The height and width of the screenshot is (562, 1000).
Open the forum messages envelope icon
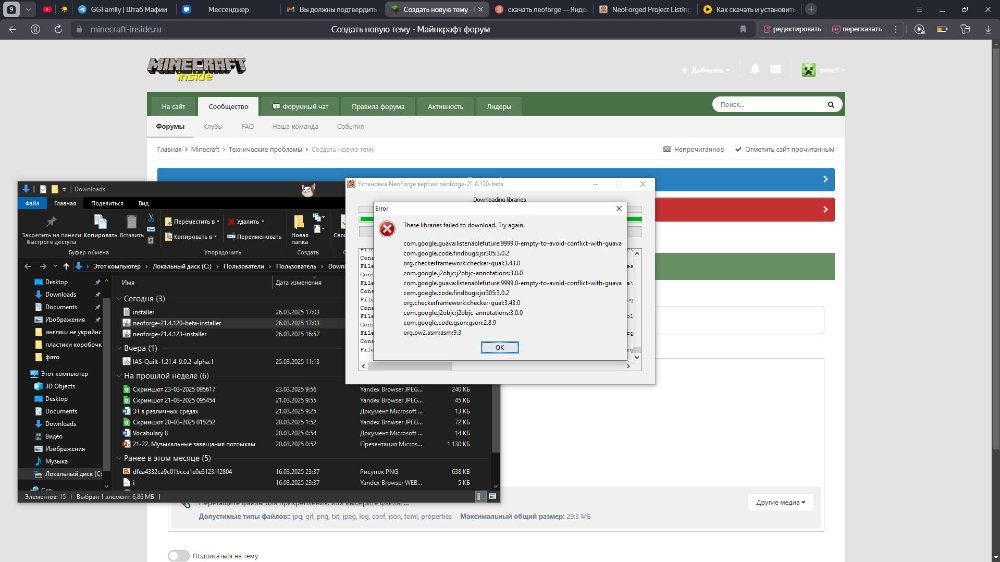pyautogui.click(x=776, y=69)
